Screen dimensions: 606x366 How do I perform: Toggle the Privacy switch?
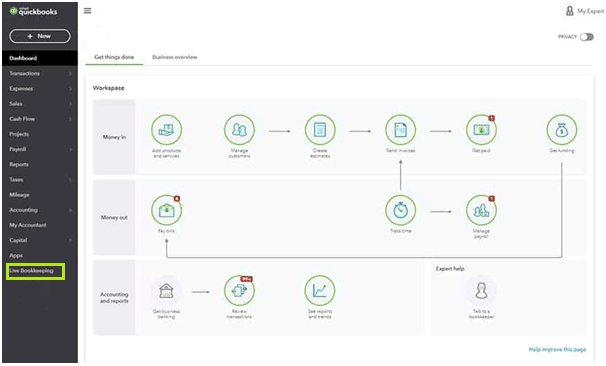(587, 37)
